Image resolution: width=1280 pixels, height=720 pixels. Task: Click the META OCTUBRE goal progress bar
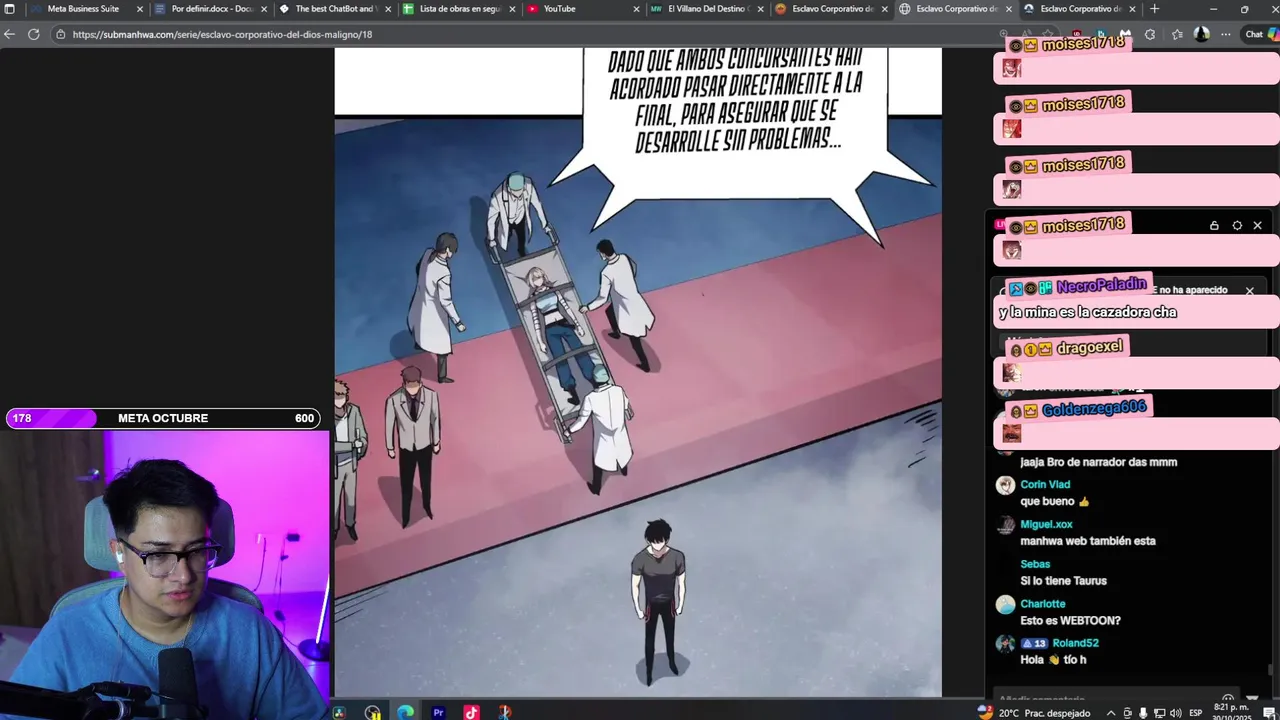coord(163,418)
